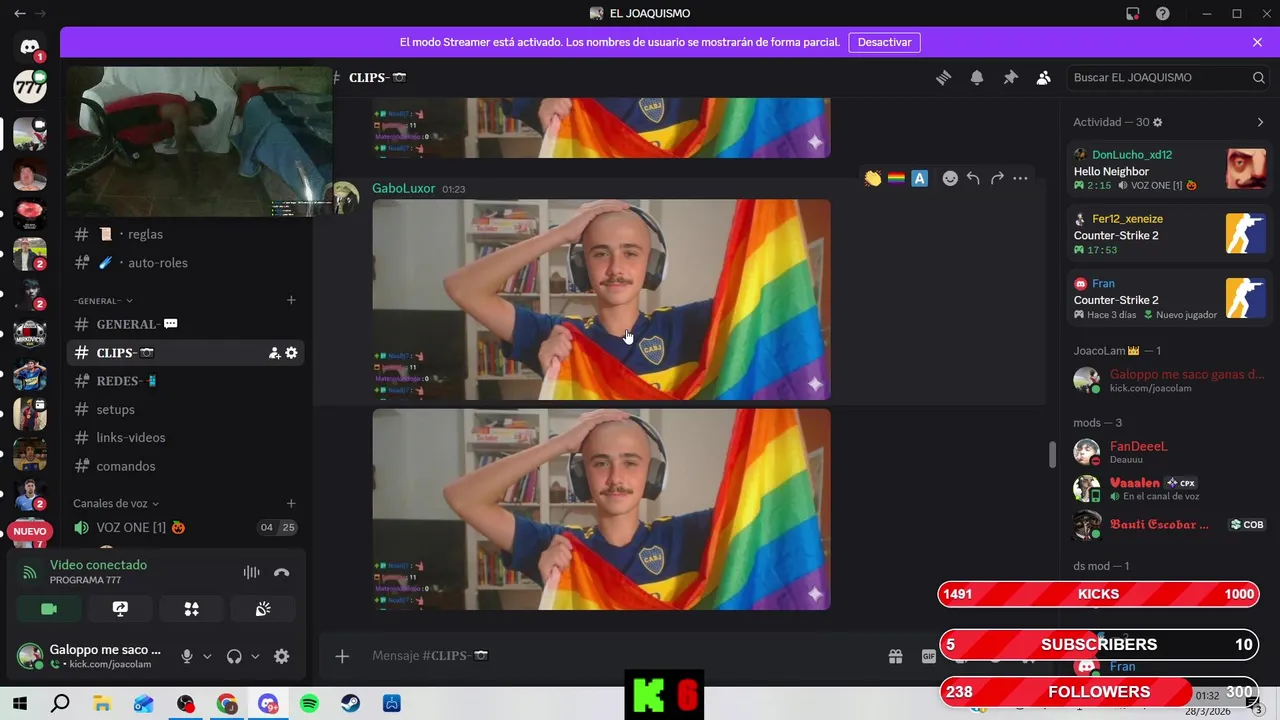Open more options ellipsis on message
1280x720 pixels.
tap(1020, 179)
